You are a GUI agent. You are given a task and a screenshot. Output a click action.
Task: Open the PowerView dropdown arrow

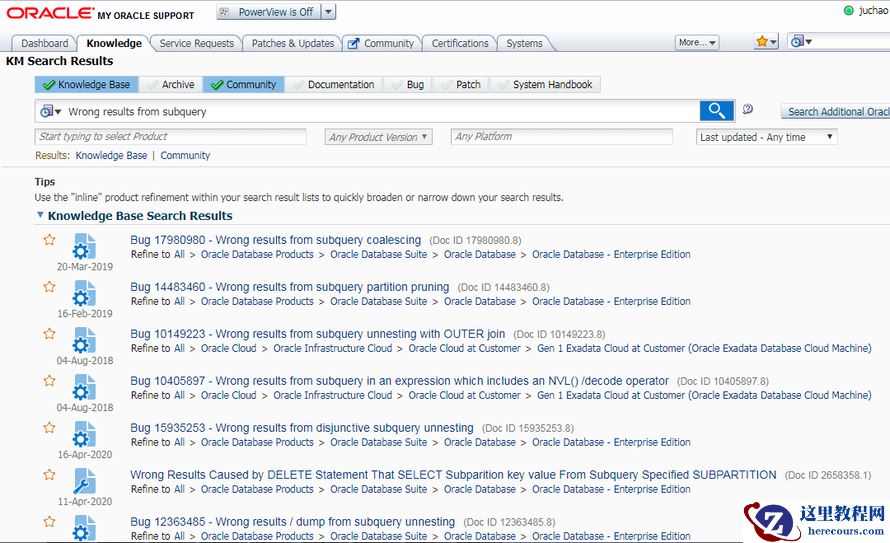(328, 12)
